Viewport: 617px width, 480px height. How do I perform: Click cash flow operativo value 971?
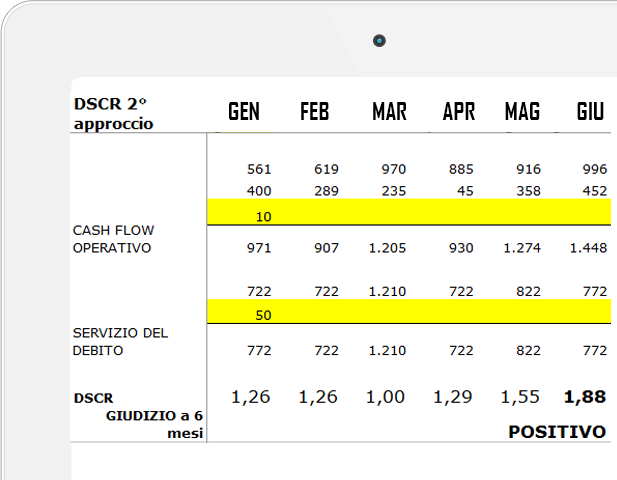click(x=259, y=248)
